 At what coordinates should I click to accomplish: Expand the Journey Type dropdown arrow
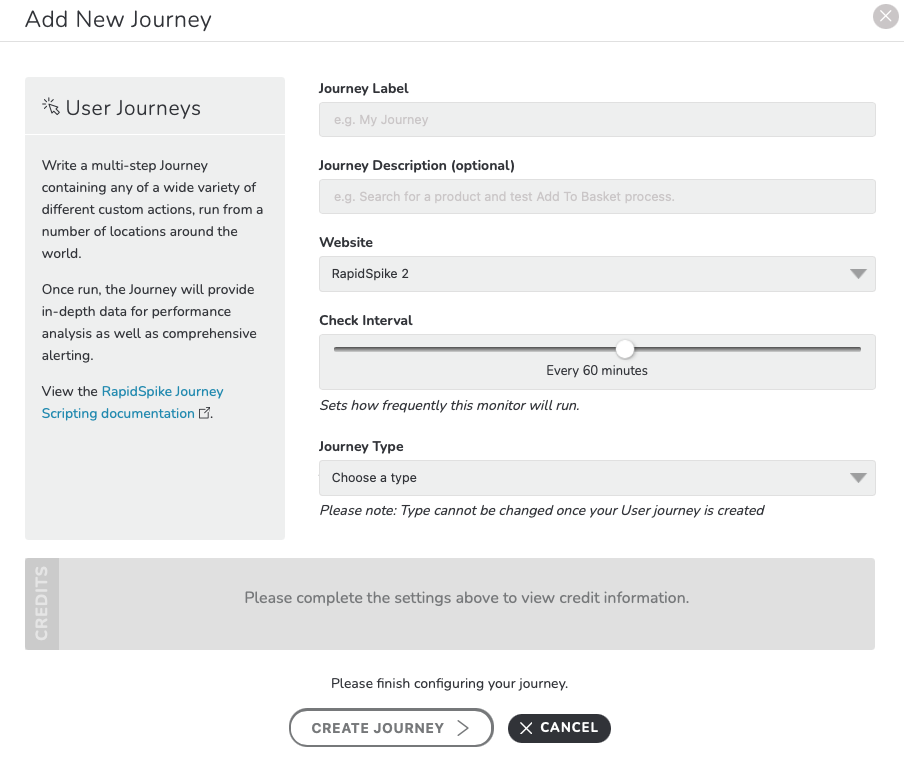[x=858, y=478]
